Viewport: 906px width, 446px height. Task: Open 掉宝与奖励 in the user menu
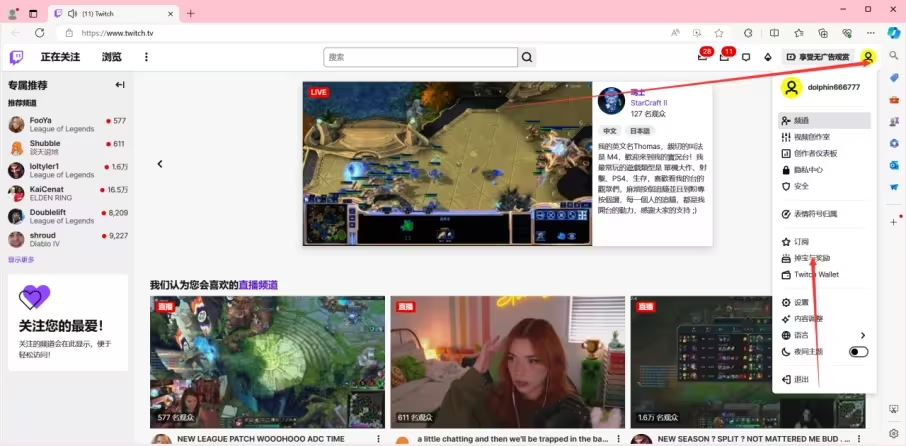824,258
